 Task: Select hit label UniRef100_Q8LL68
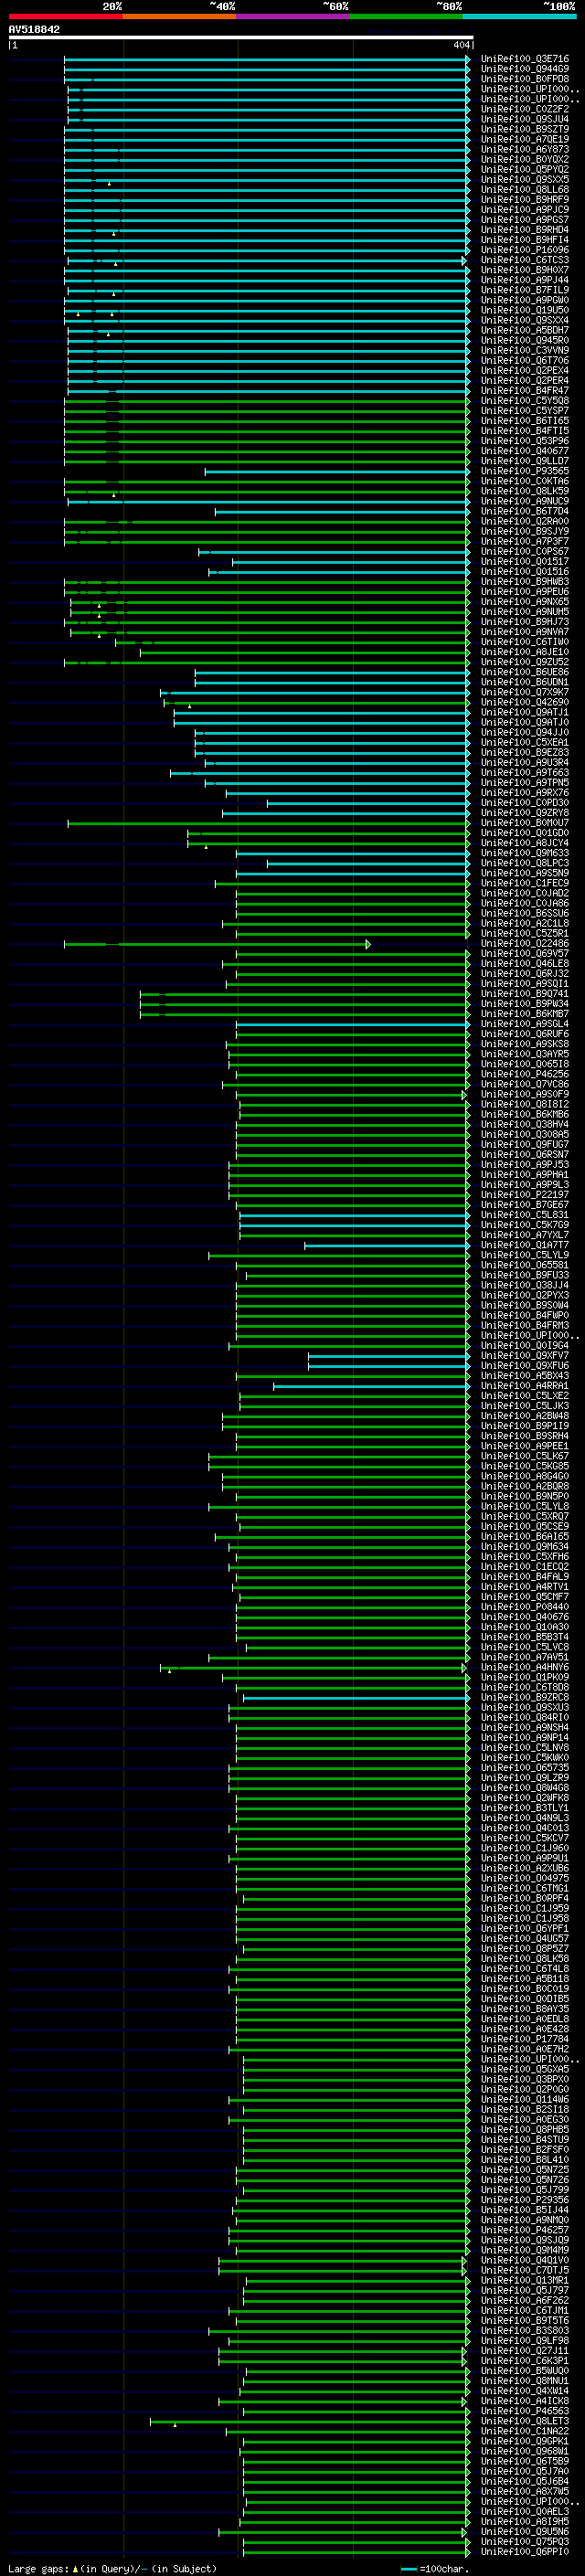click(525, 190)
